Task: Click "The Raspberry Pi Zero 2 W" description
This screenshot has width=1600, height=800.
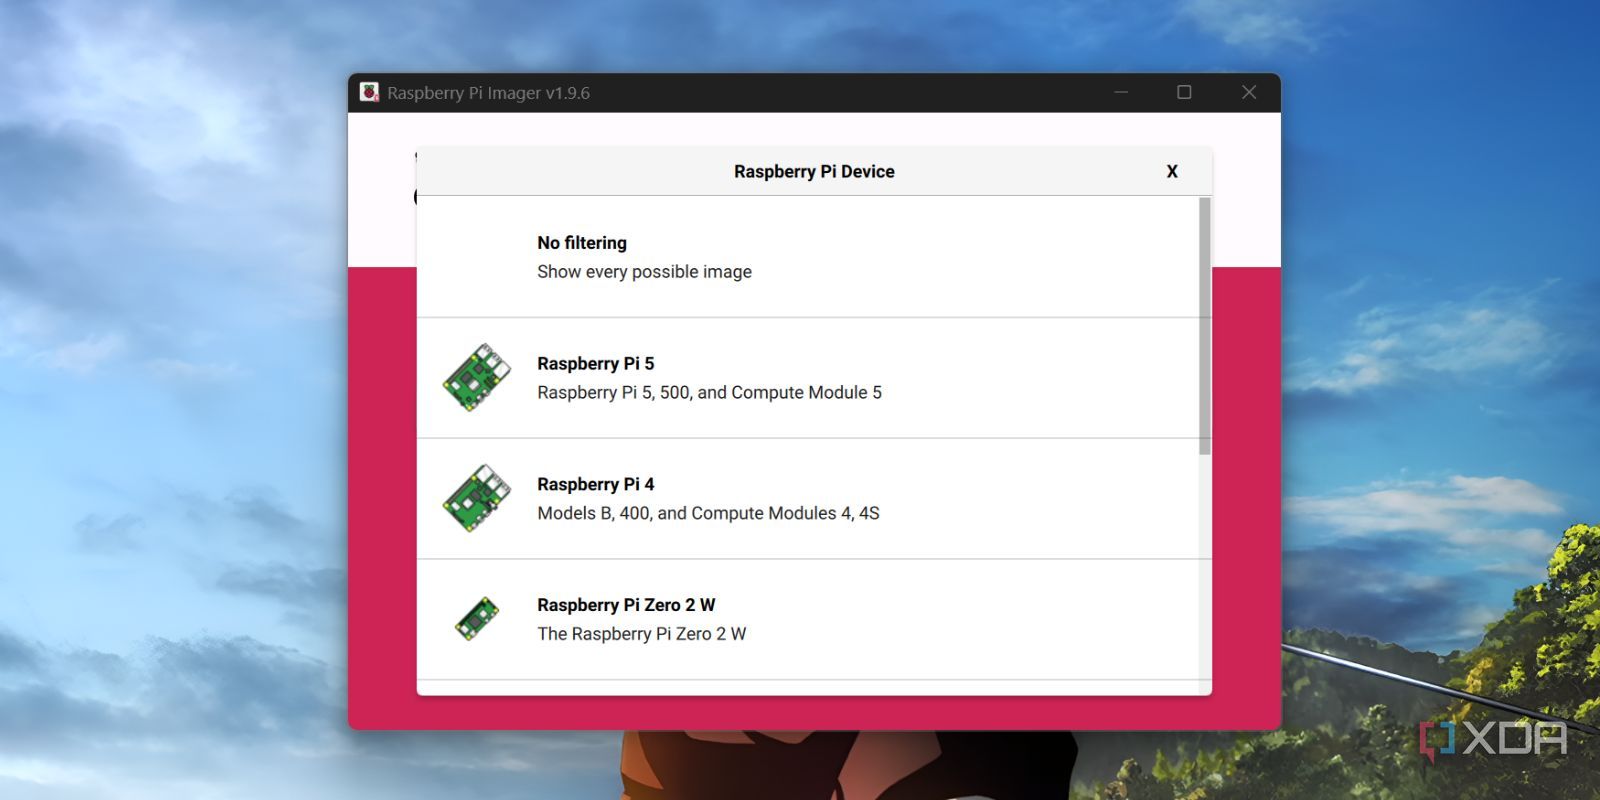Action: point(641,634)
